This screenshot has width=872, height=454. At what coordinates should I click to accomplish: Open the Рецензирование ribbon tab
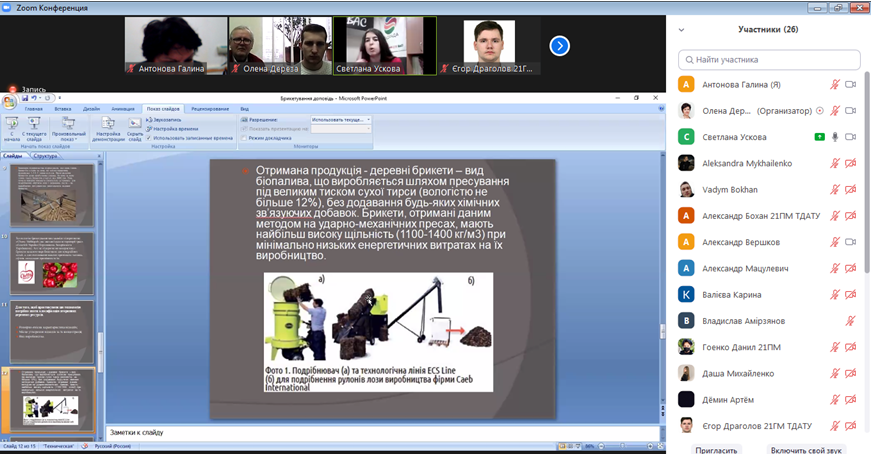click(x=210, y=109)
